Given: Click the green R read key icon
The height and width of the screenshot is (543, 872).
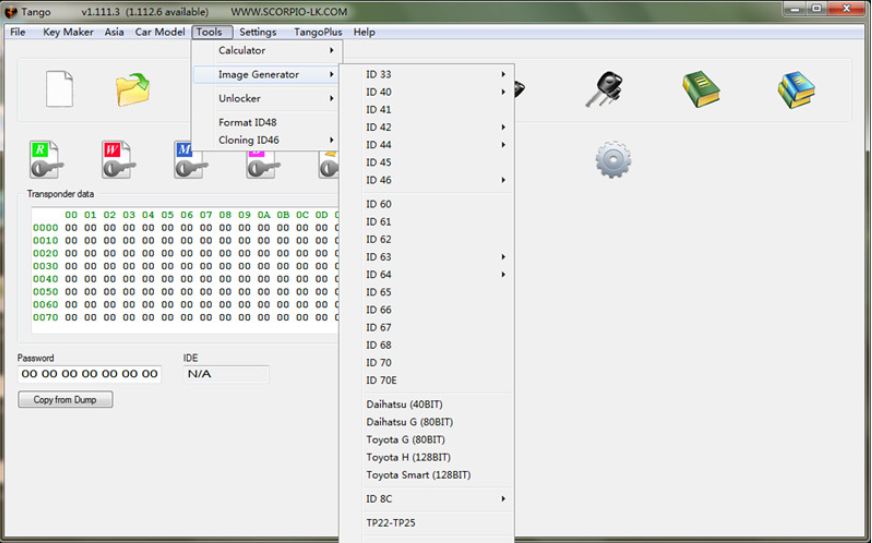Looking at the screenshot, I should (46, 160).
